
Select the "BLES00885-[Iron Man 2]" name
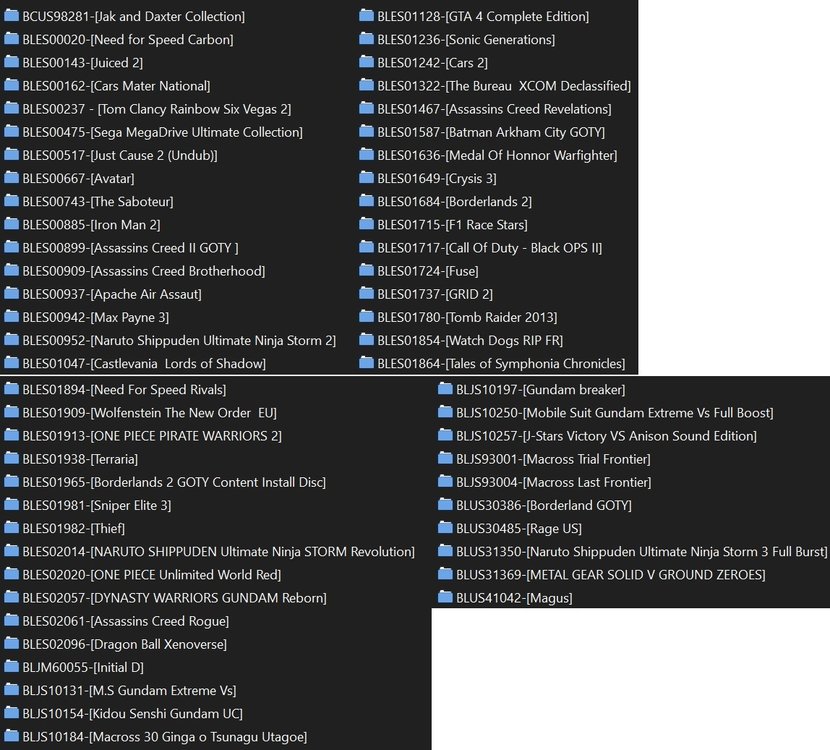[91, 225]
